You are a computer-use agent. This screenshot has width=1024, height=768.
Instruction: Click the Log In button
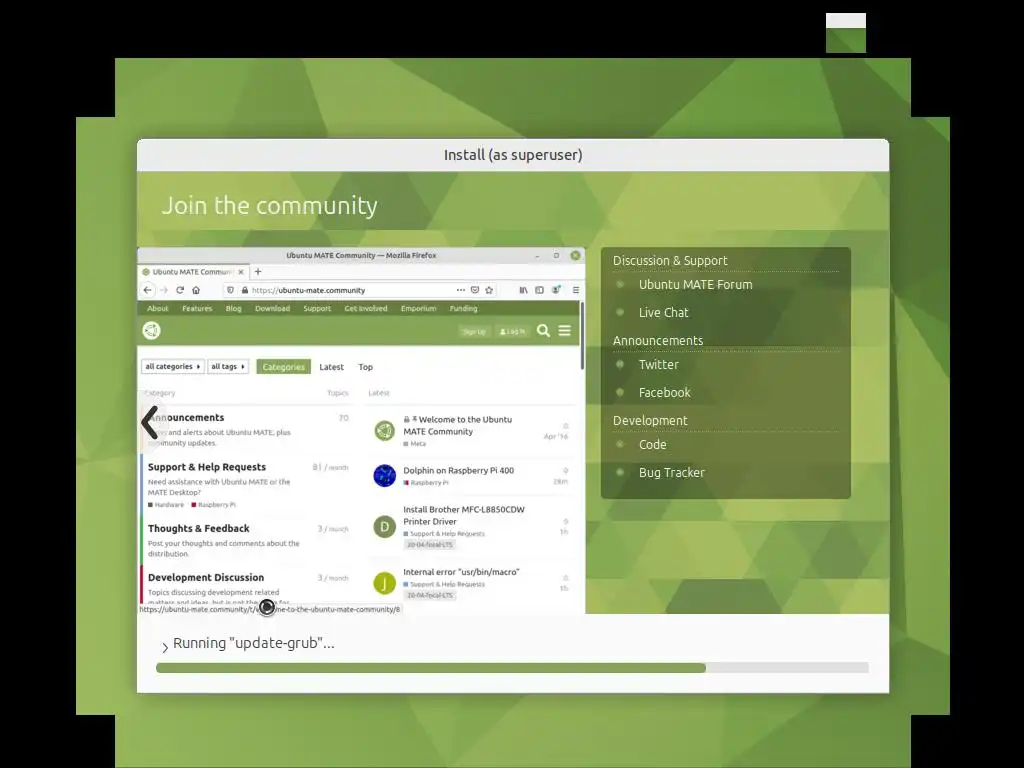point(512,332)
